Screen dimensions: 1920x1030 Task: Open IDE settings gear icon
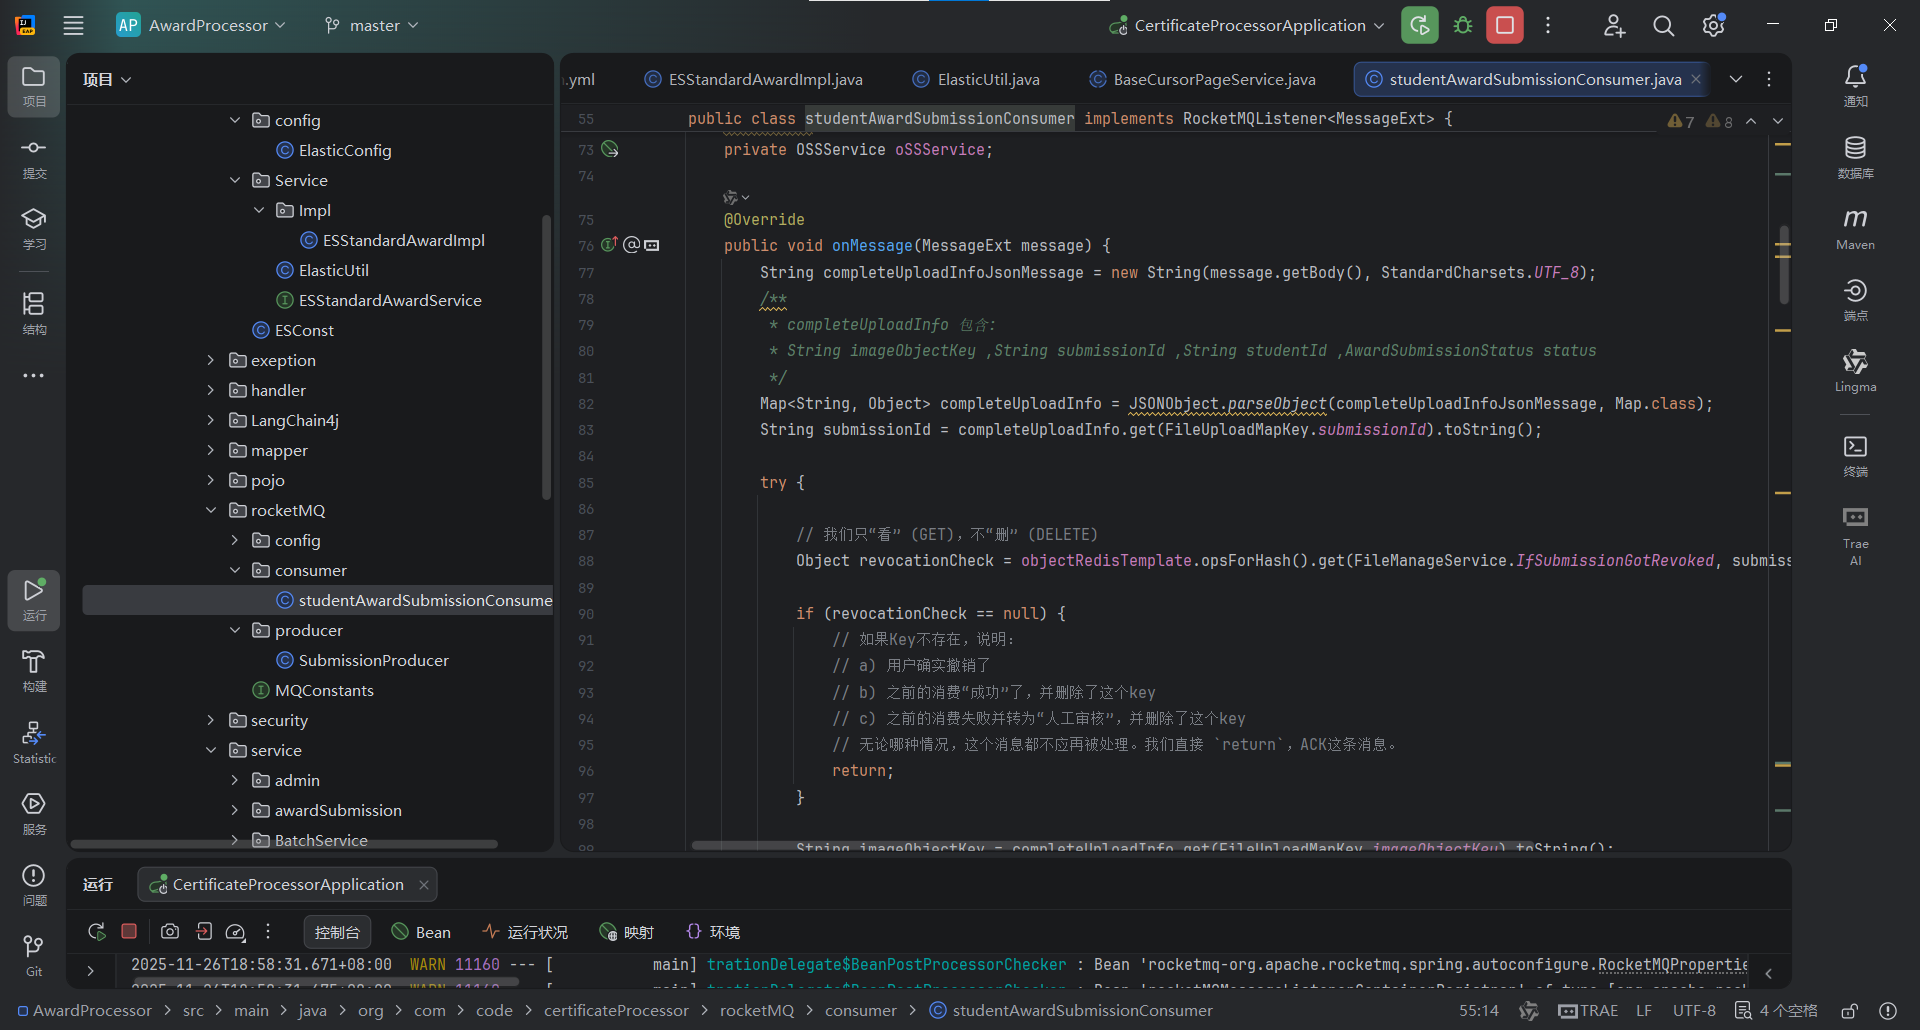[1713, 25]
